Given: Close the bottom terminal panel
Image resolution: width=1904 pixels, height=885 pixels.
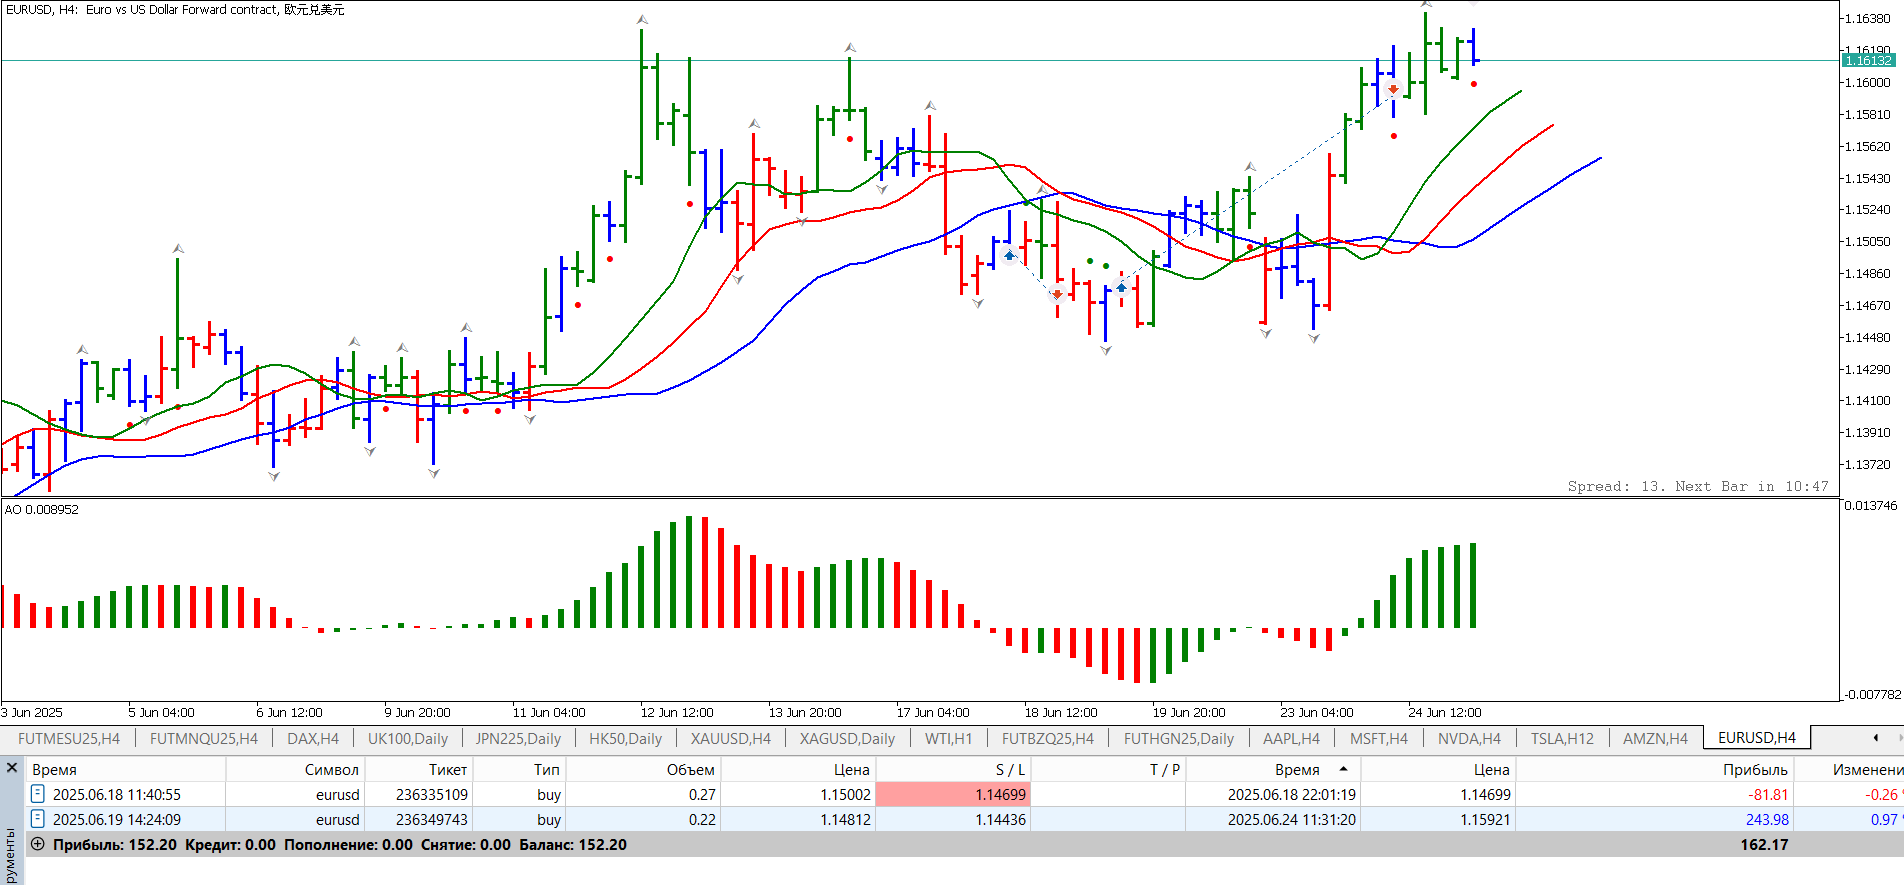Looking at the screenshot, I should tap(12, 768).
